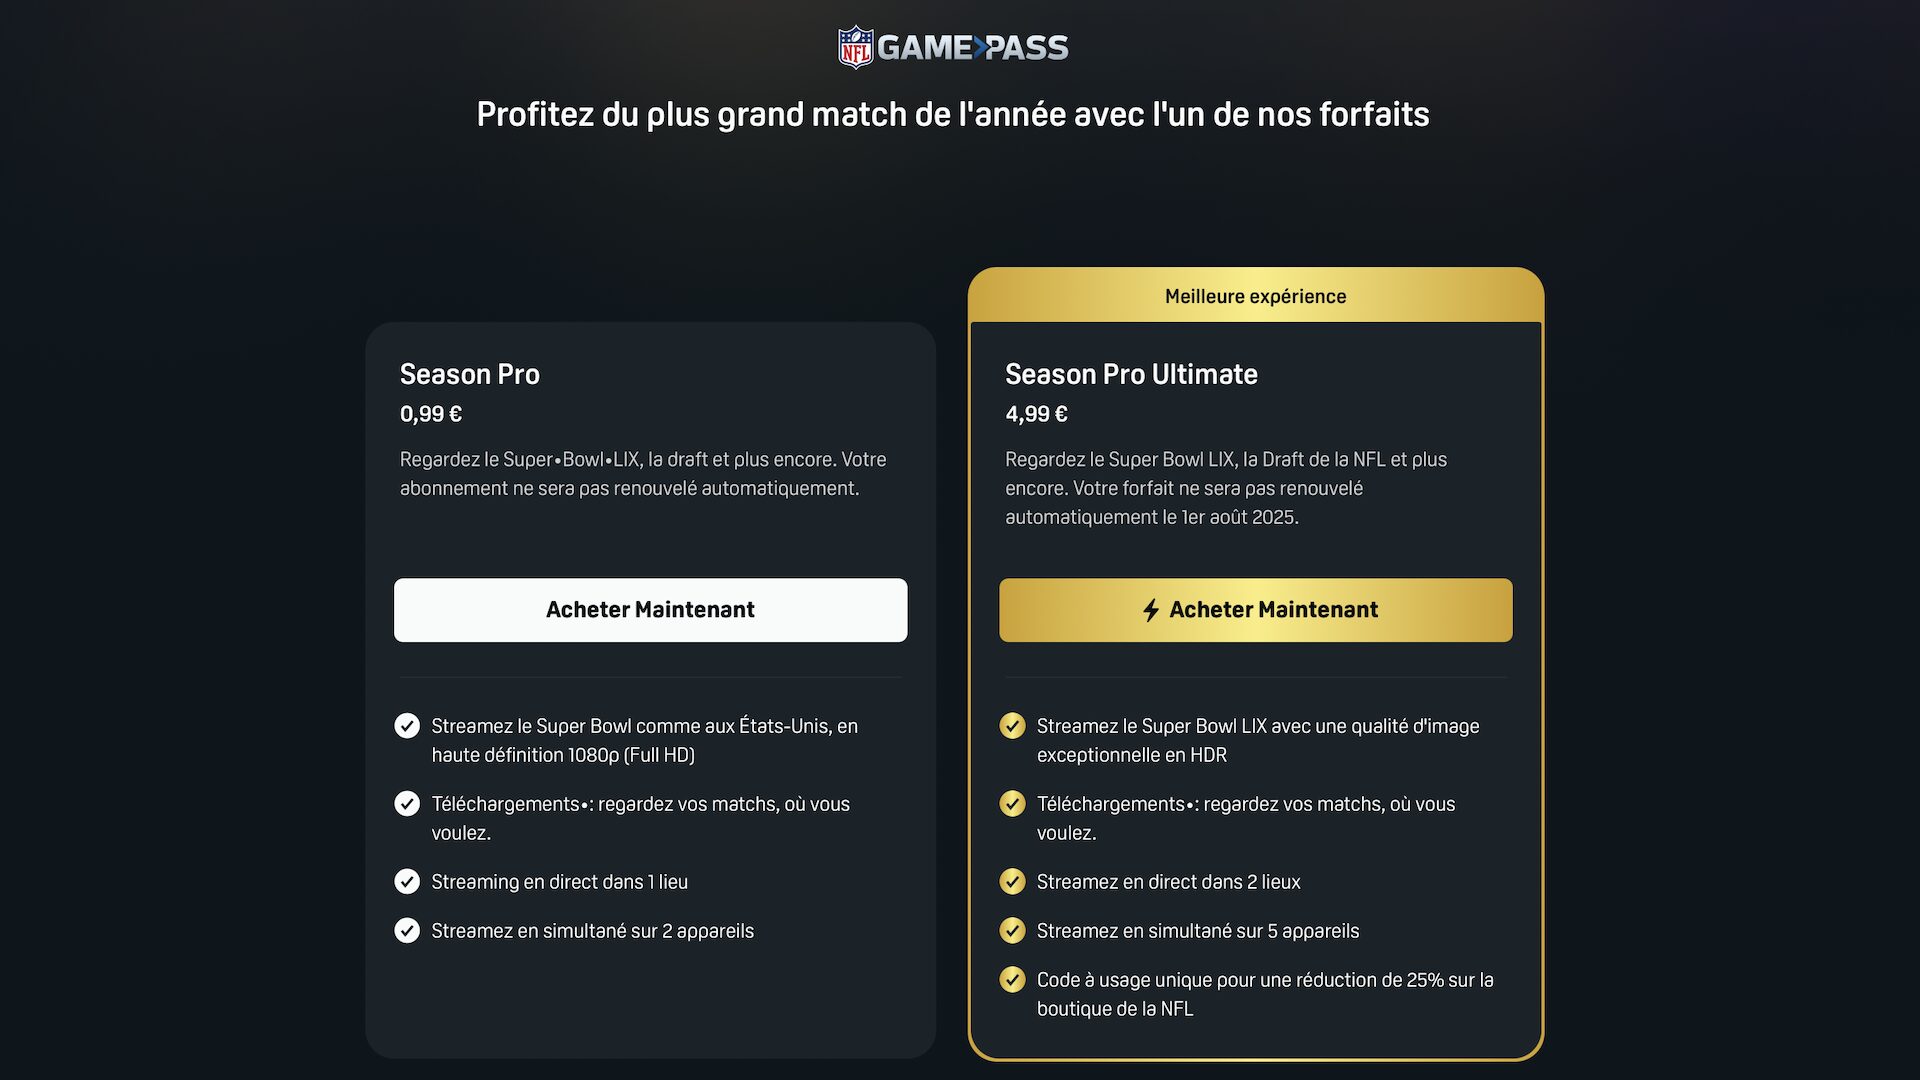Viewport: 1920px width, 1080px height.
Task: Click checkmark beside 2 appareils feature
Action: point(407,931)
